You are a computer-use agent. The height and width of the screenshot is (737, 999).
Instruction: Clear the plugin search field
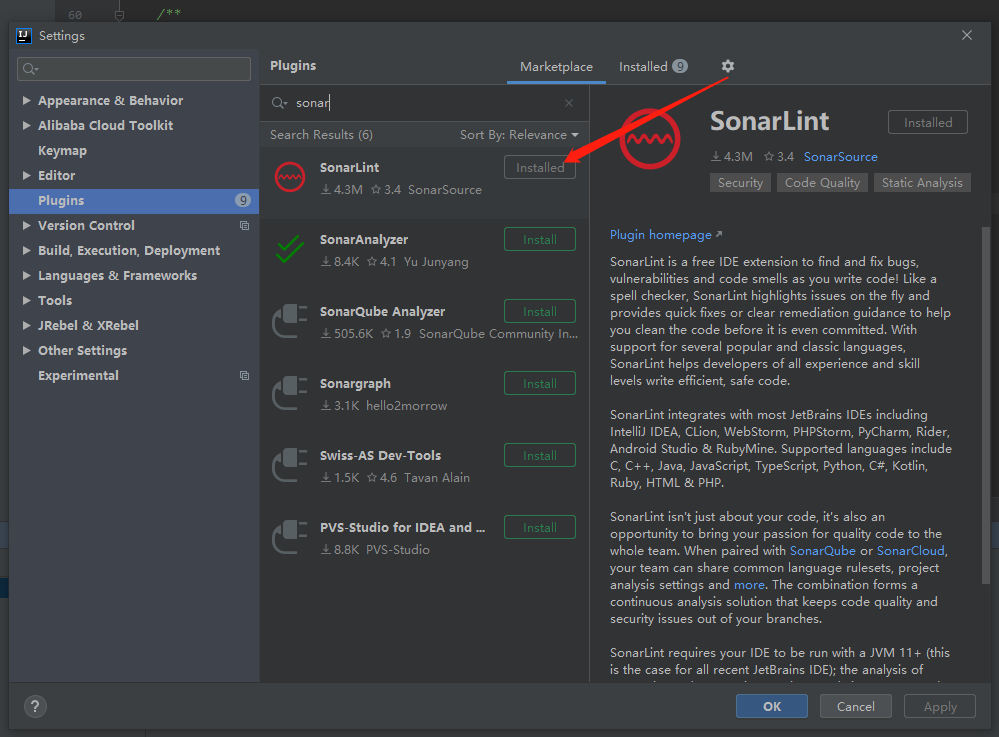569,103
